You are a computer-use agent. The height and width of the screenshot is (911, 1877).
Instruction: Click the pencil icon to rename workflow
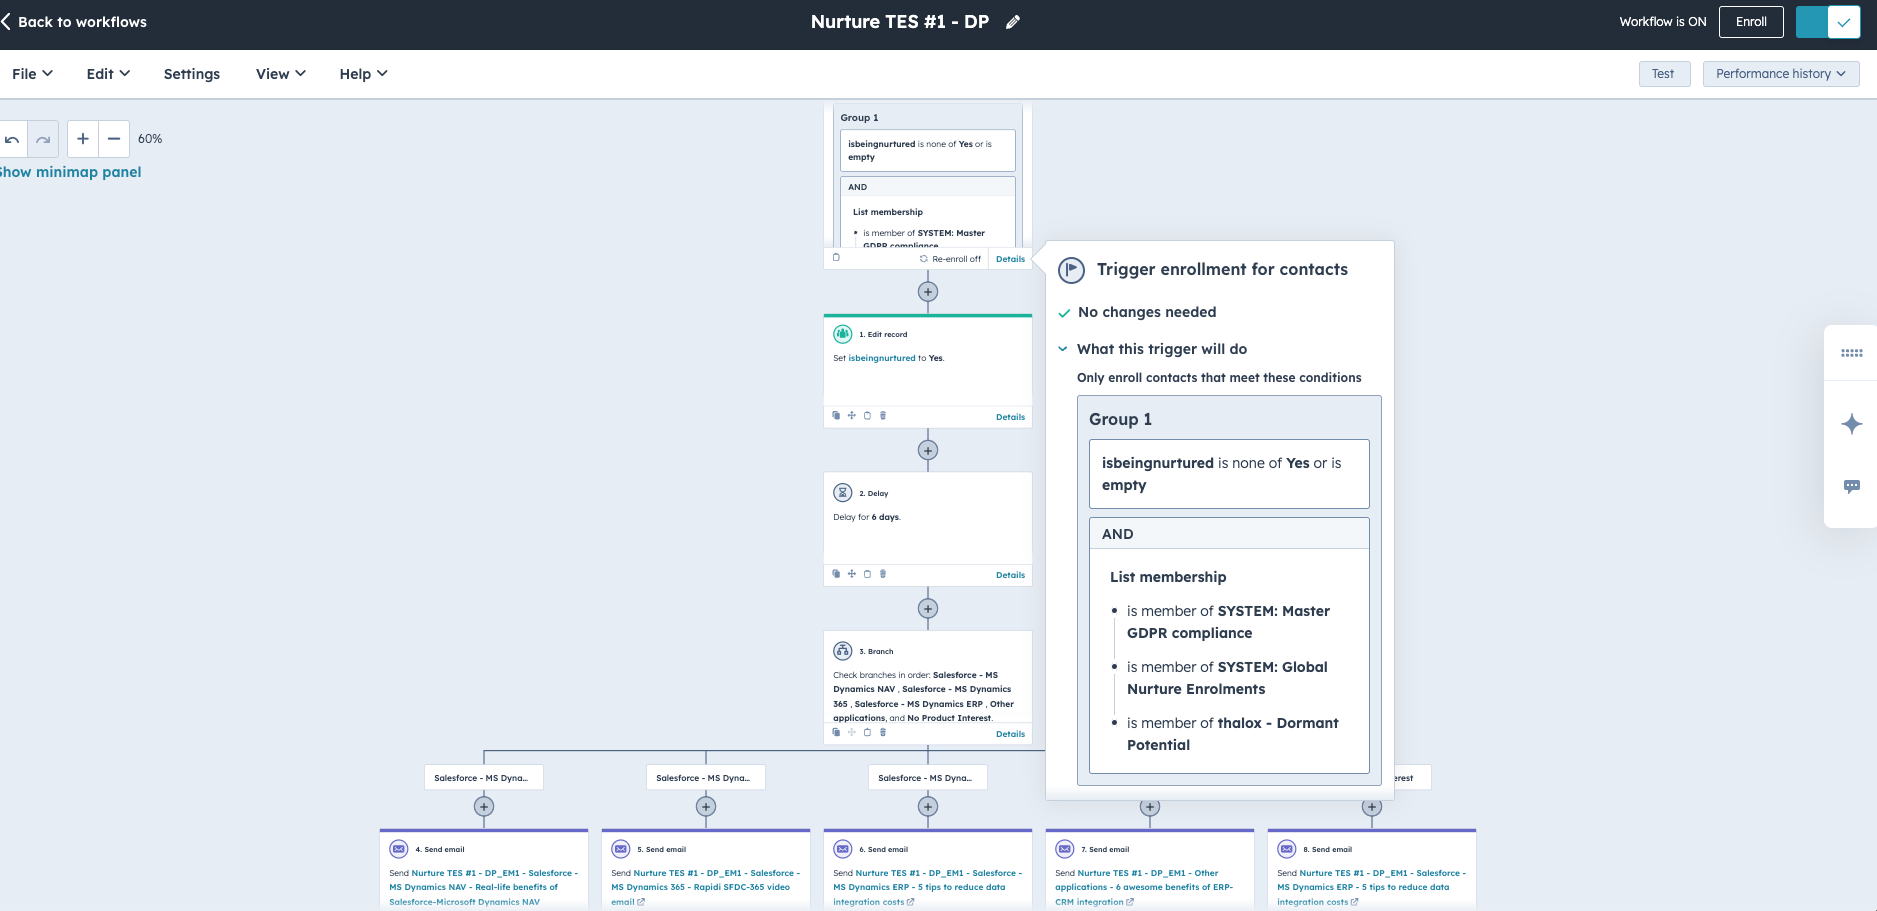point(1013,22)
